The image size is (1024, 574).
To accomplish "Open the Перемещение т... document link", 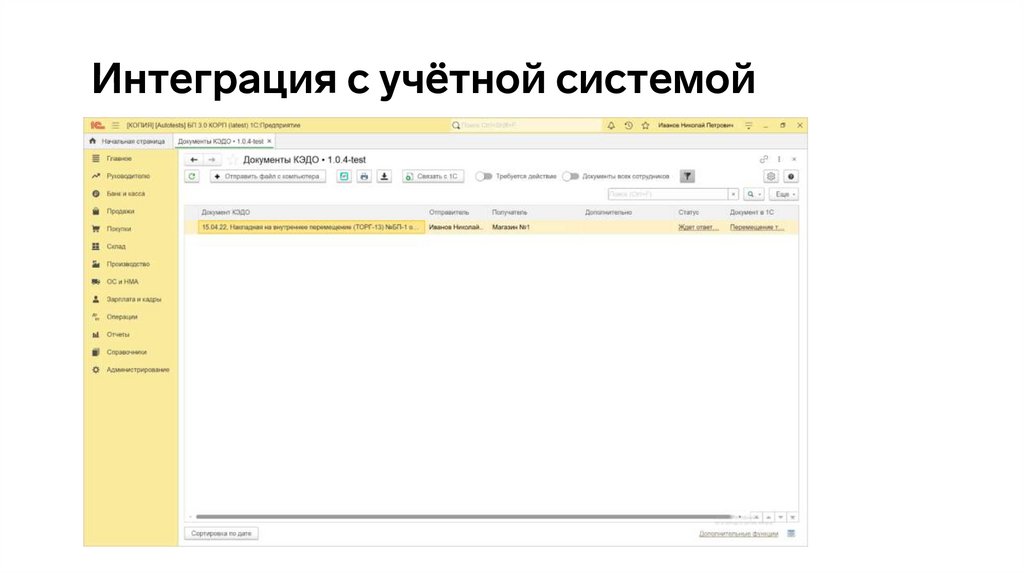I will (x=756, y=227).
